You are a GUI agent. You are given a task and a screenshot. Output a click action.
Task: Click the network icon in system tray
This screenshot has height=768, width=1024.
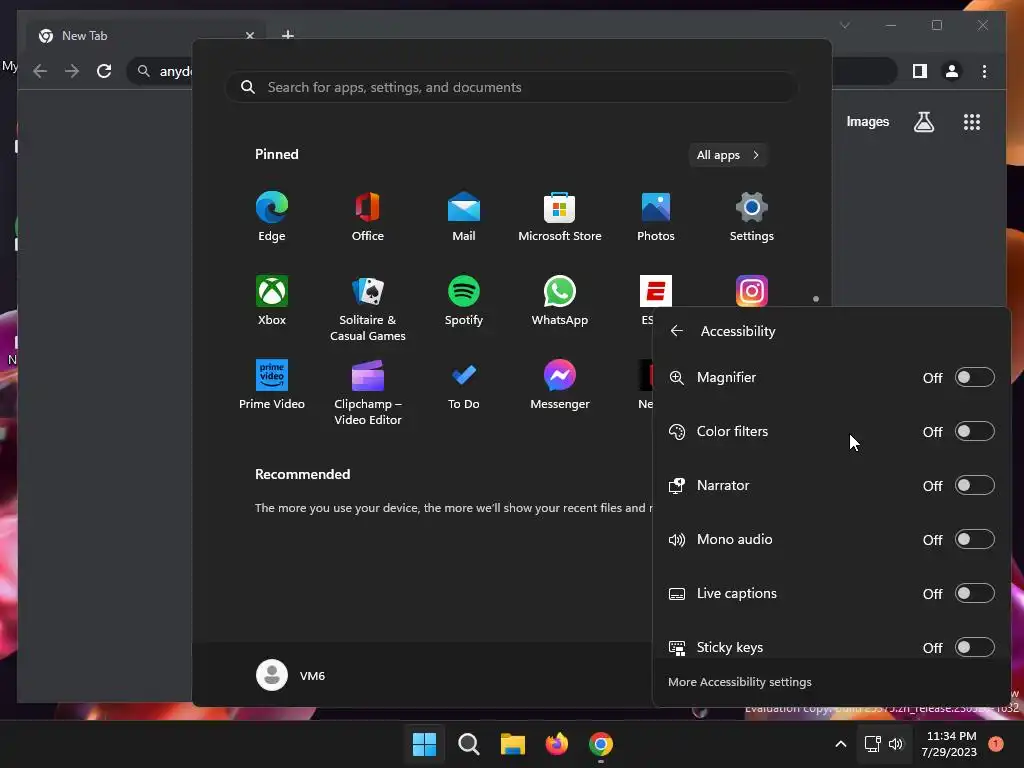click(872, 744)
